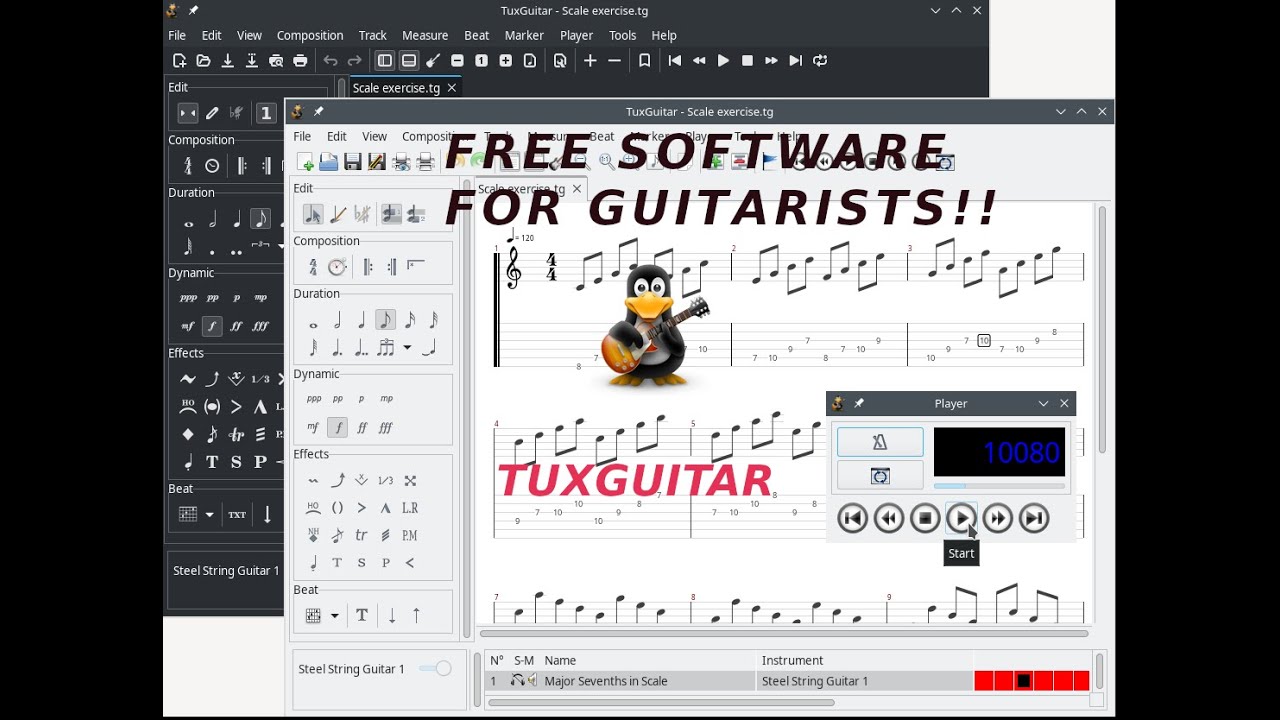The height and width of the screenshot is (720, 1280).
Task: Apply let ring L.R effect in the light Effects panel
Action: pos(410,508)
